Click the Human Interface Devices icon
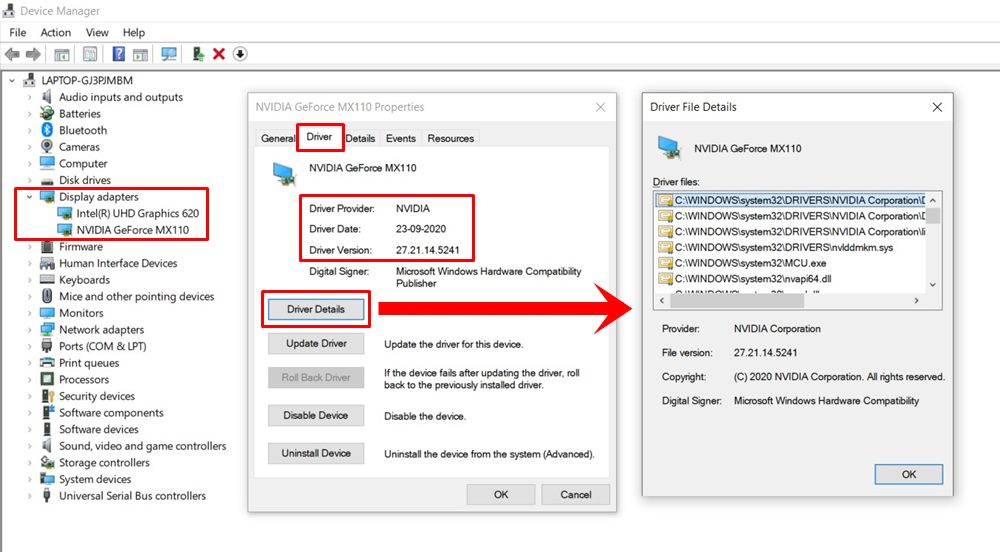 point(47,263)
